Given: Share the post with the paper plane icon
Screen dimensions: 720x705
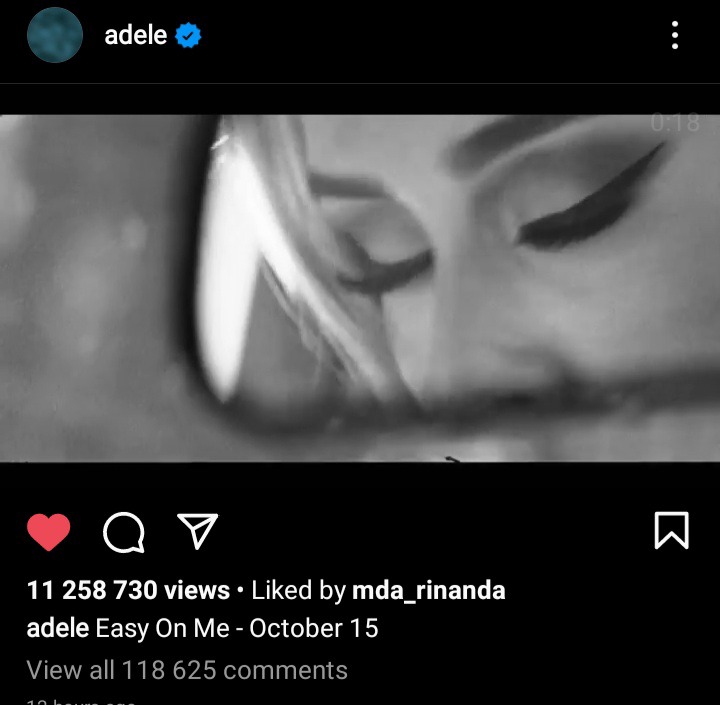Looking at the screenshot, I should tap(198, 531).
